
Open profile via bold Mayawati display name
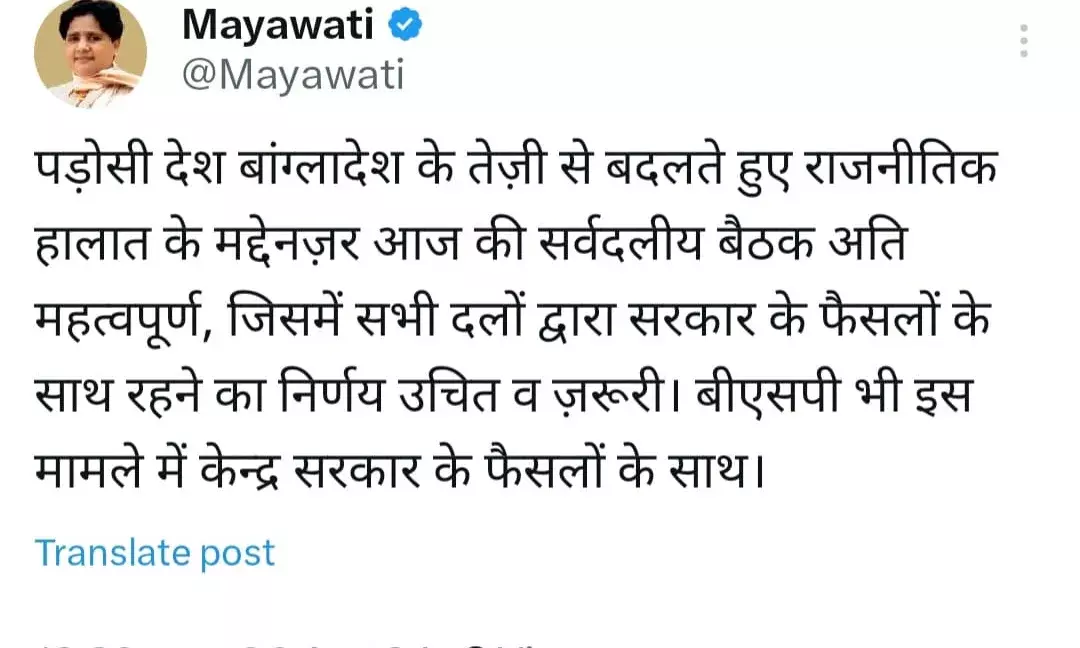tap(278, 25)
